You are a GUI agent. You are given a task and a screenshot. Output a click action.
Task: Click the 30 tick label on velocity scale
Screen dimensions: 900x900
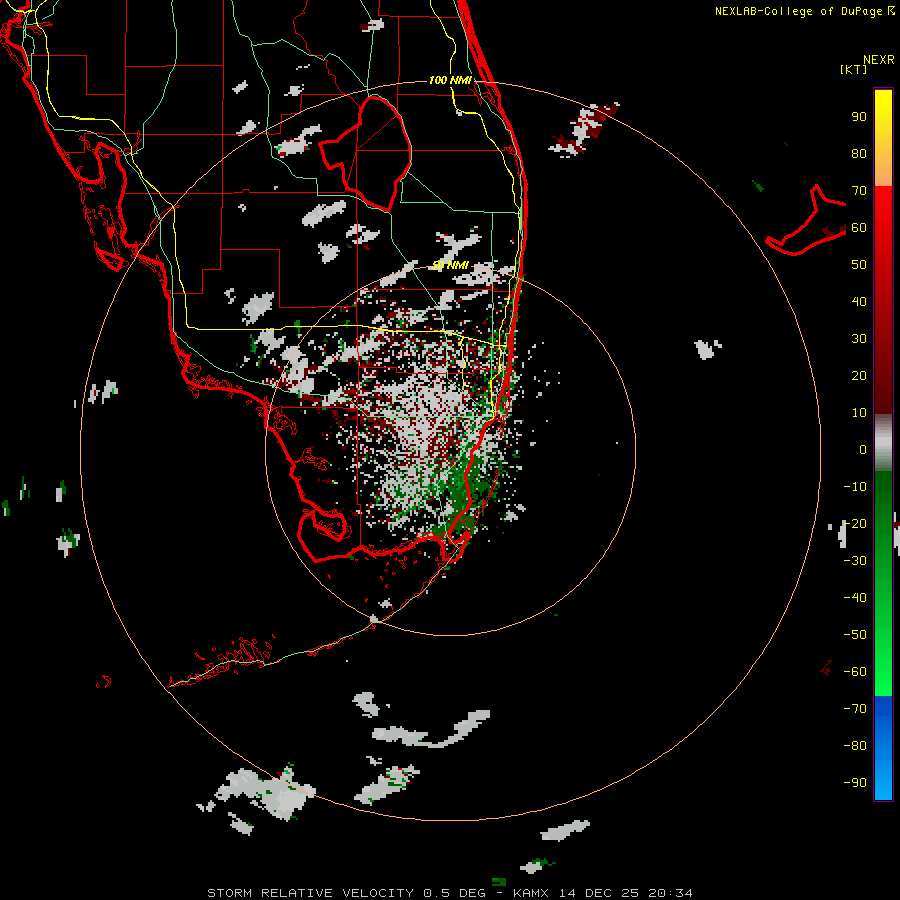pyautogui.click(x=859, y=339)
